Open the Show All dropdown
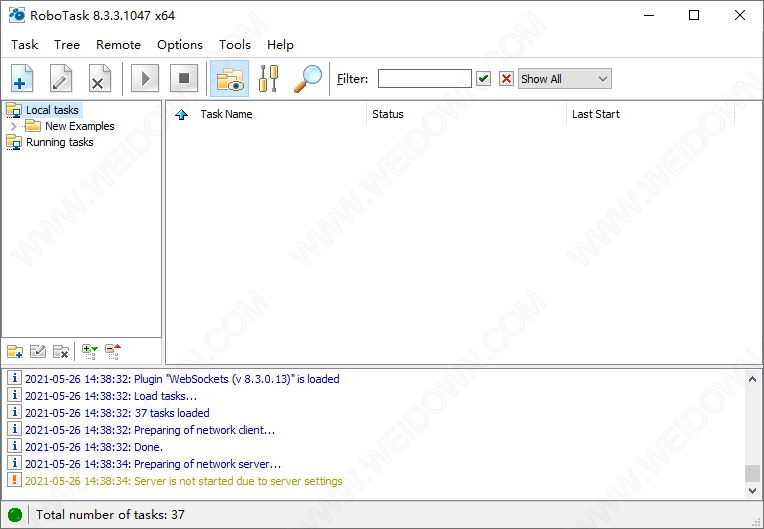Image resolution: width=764 pixels, height=529 pixels. [x=564, y=78]
